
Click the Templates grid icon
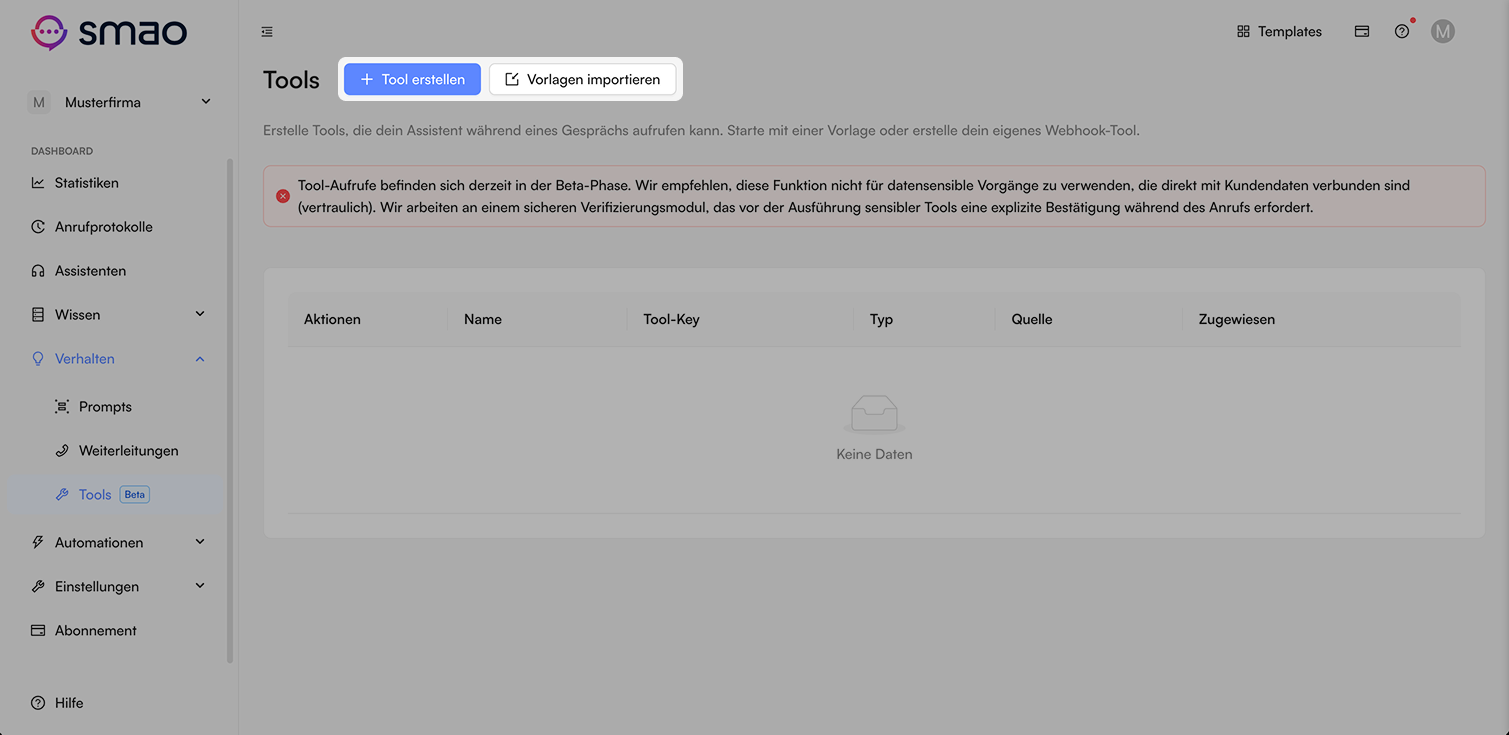click(1243, 32)
